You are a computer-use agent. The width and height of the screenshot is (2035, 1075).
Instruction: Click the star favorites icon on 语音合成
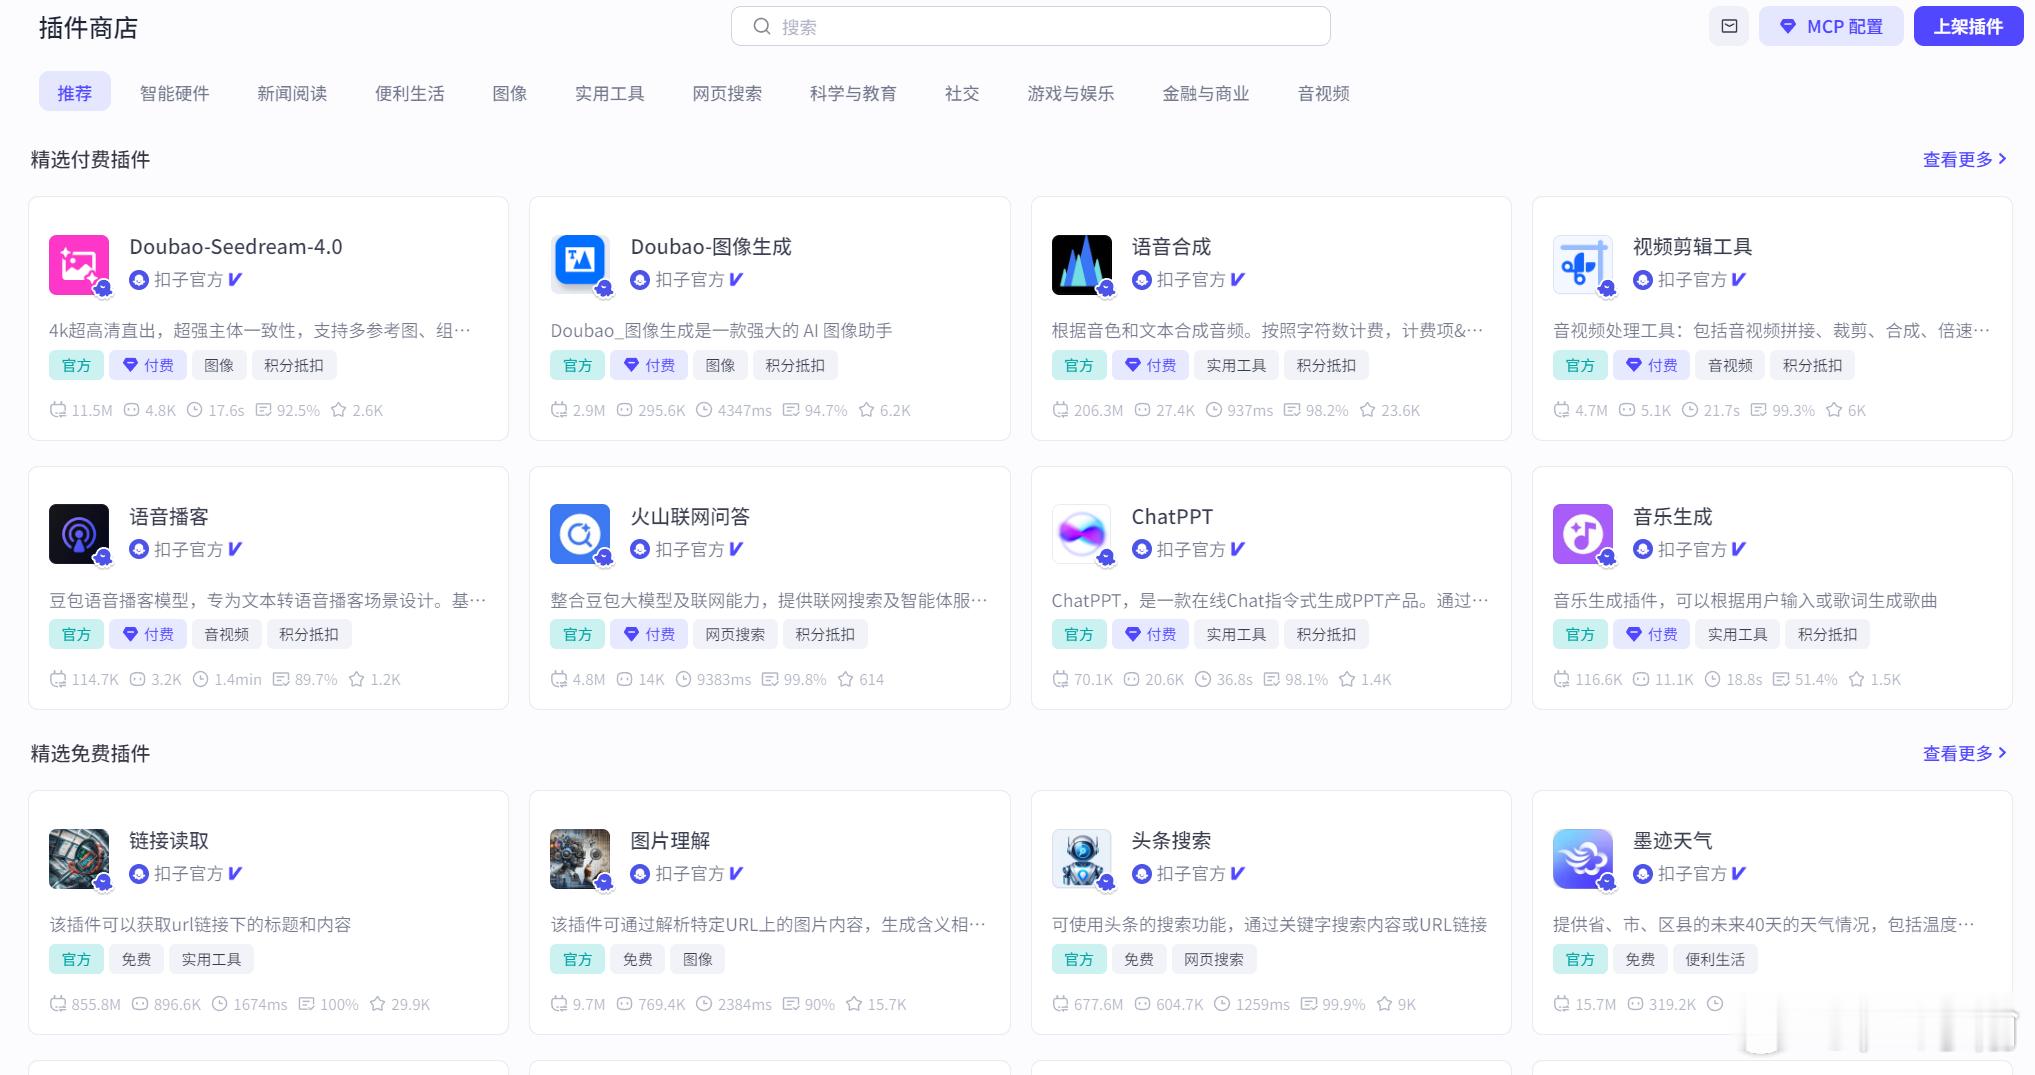tap(1367, 410)
